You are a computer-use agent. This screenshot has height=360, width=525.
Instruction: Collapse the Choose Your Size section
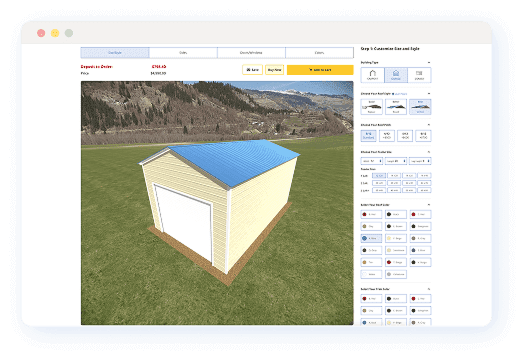(x=429, y=152)
